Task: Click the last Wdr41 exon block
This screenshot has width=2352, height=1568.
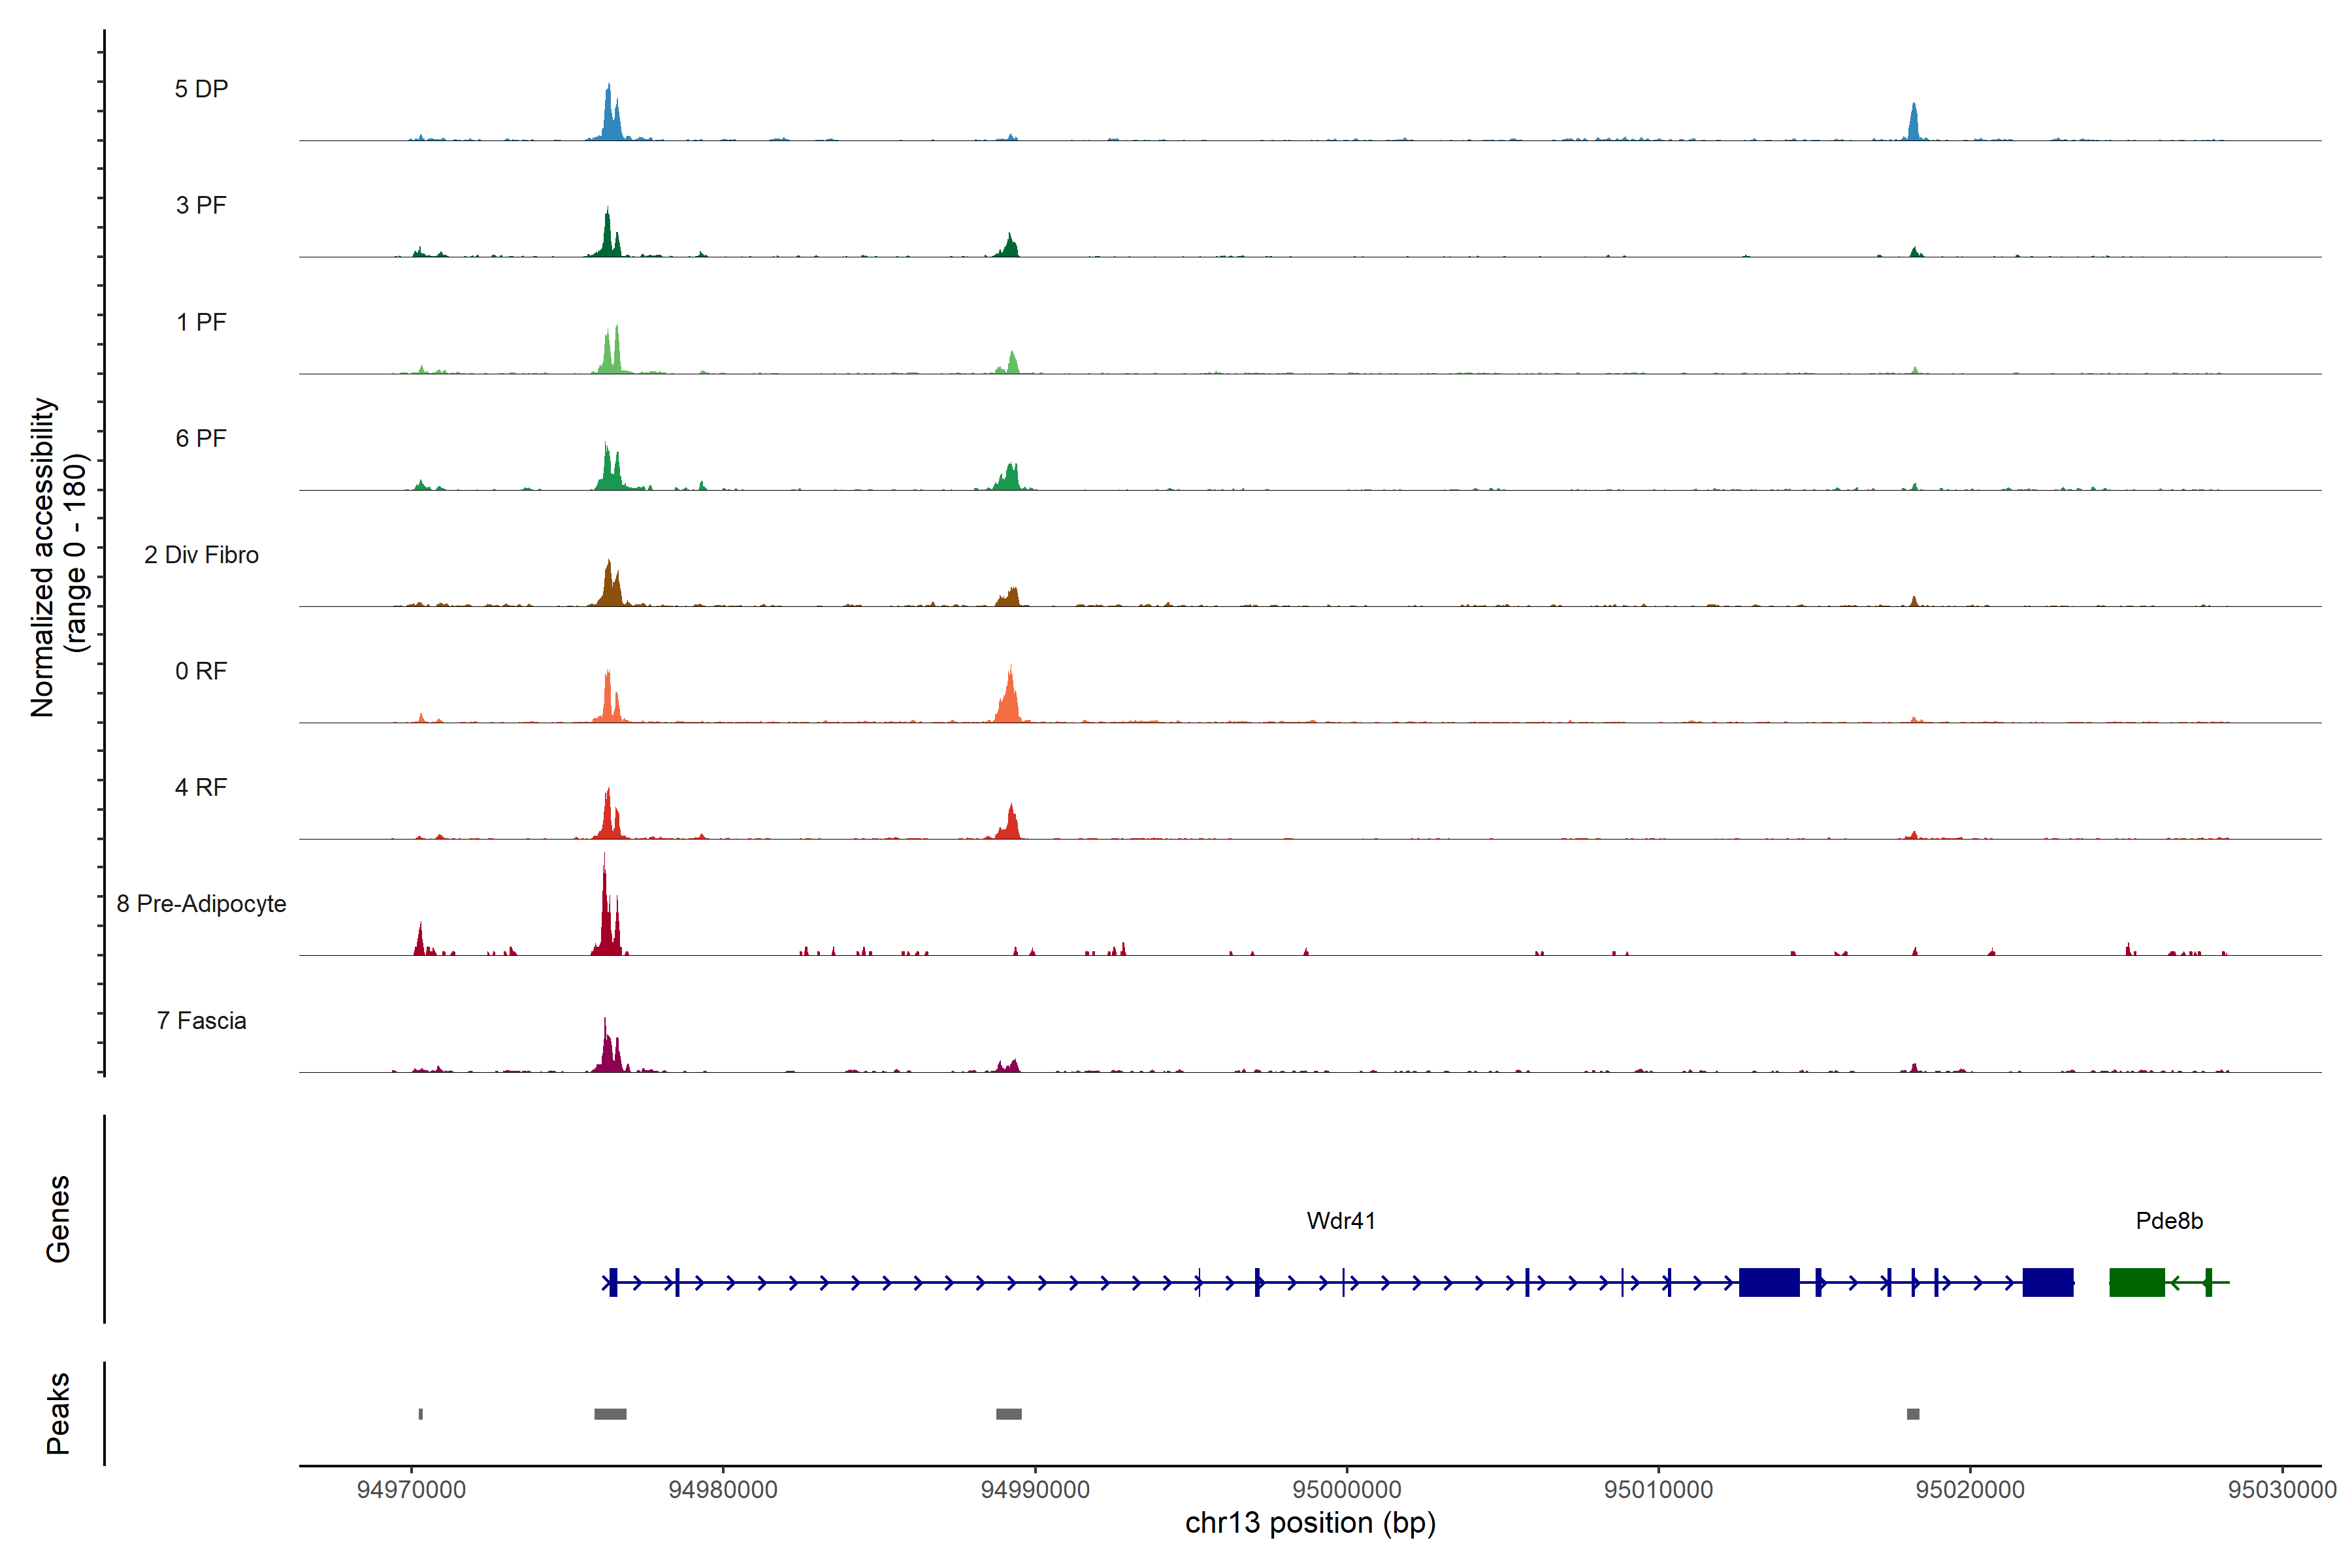Action: click(x=2047, y=1282)
